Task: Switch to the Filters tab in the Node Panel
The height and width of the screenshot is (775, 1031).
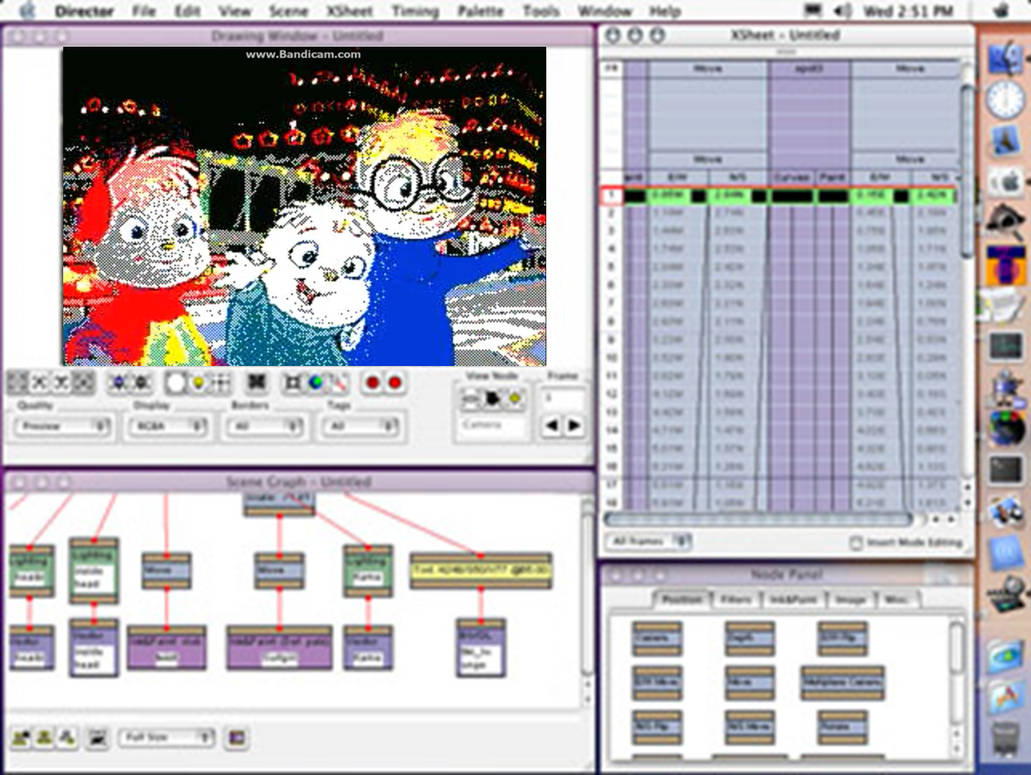Action: pyautogui.click(x=735, y=599)
